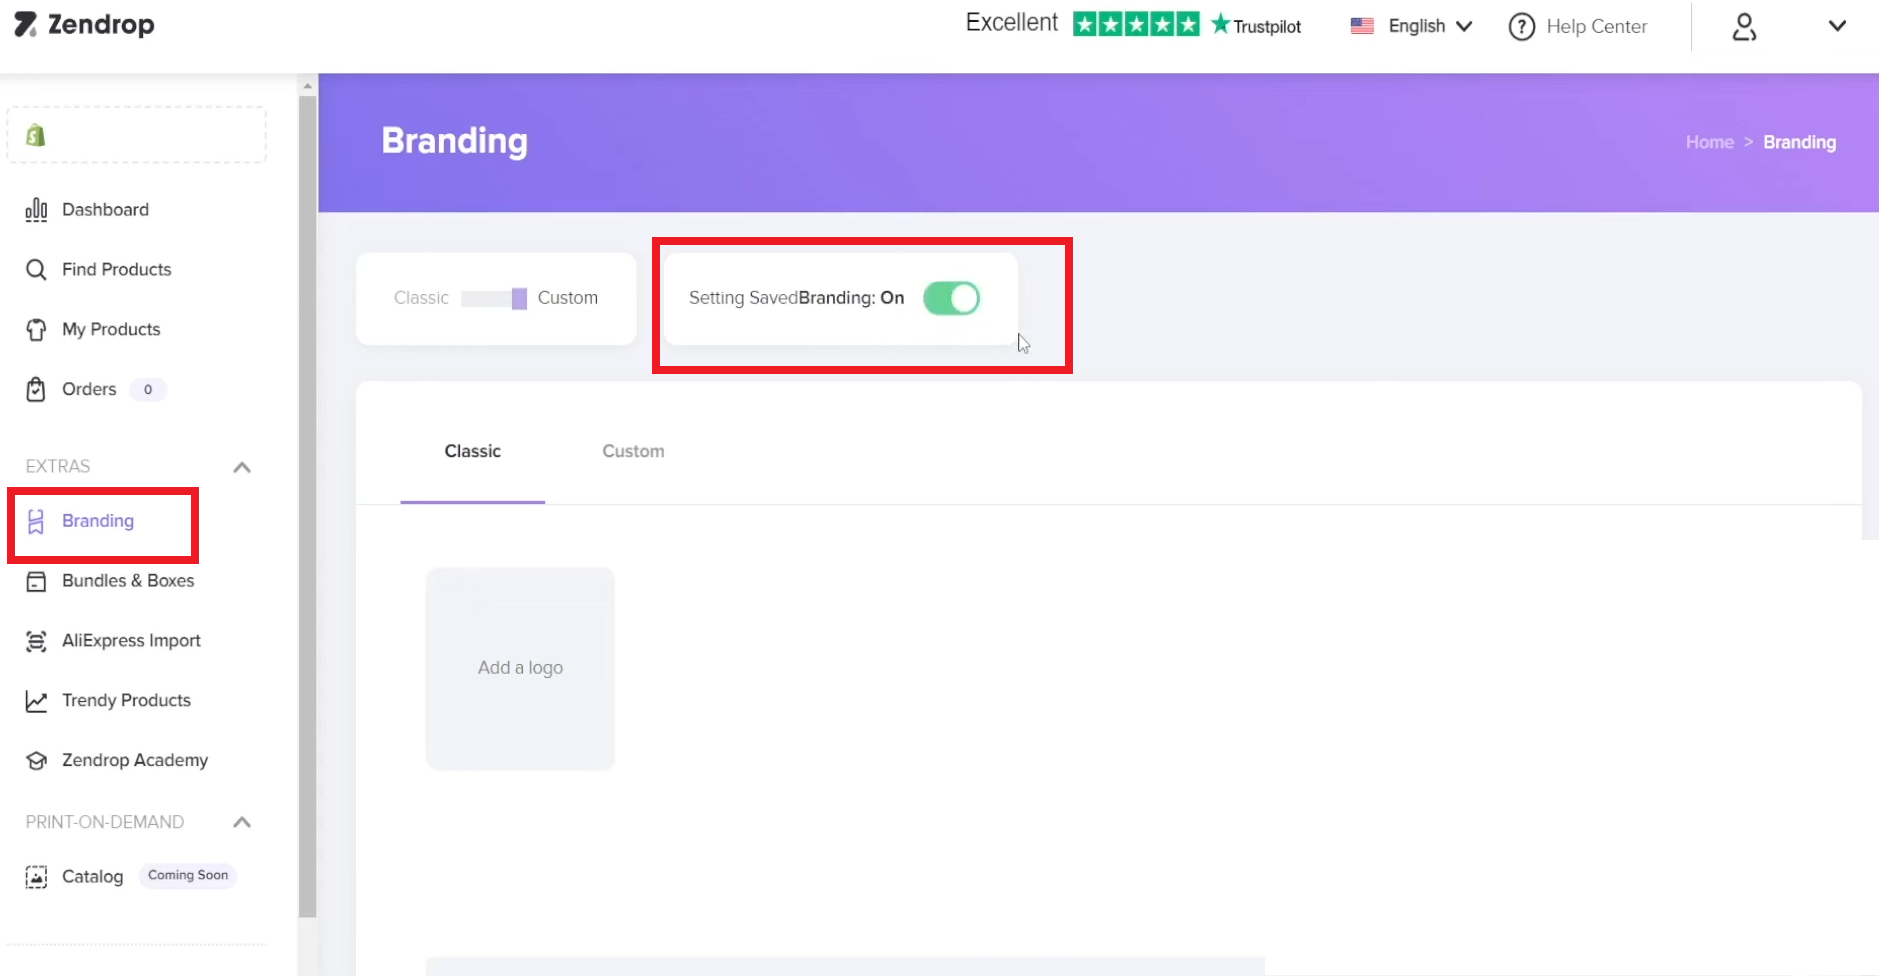Click the Zendrop logo

point(84,25)
